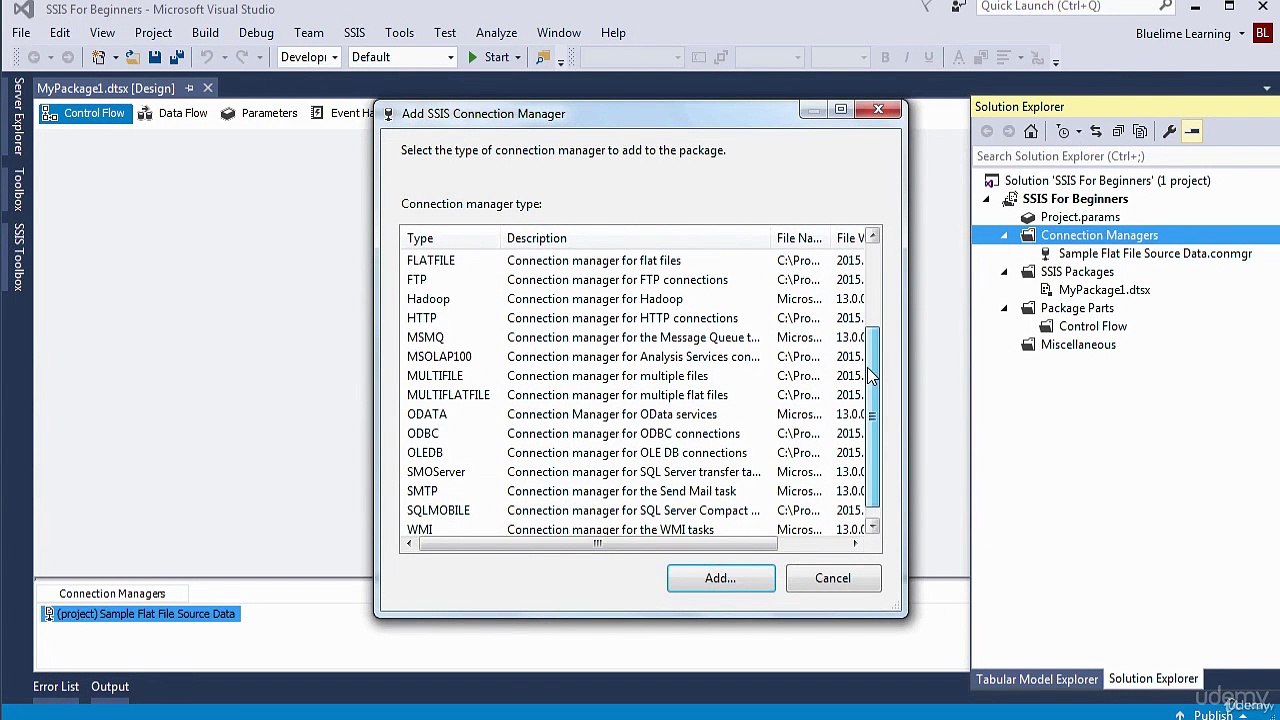Open the document tab list dropdown arrow

coord(1267,88)
